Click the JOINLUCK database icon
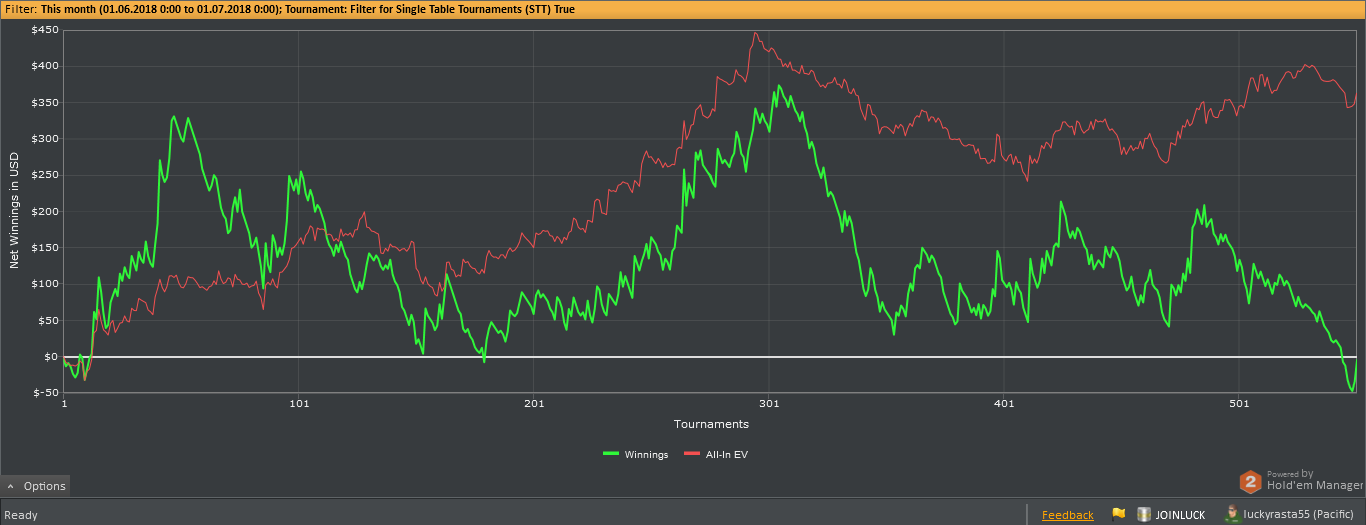Image resolution: width=1366 pixels, height=525 pixels. [1144, 514]
